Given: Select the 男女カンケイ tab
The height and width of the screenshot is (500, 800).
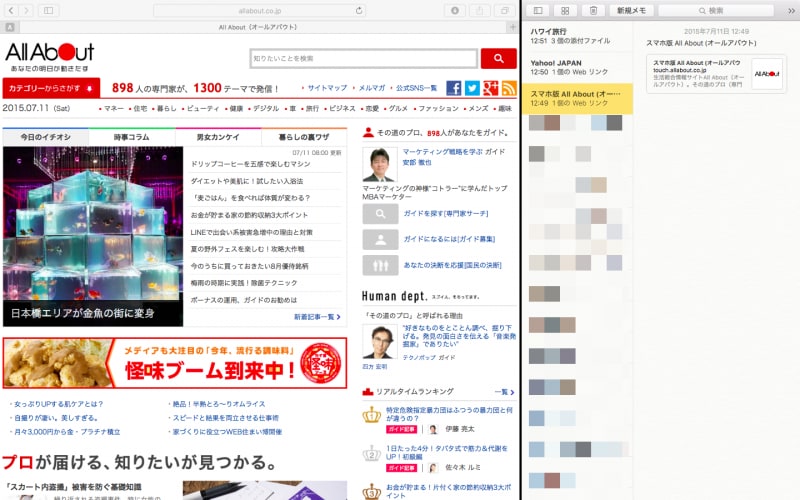Looking at the screenshot, I should coord(218,137).
